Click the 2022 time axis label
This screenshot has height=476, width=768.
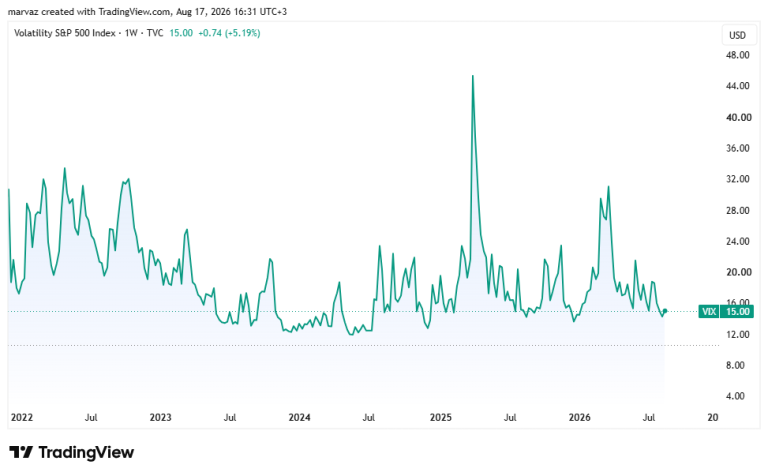(x=22, y=418)
